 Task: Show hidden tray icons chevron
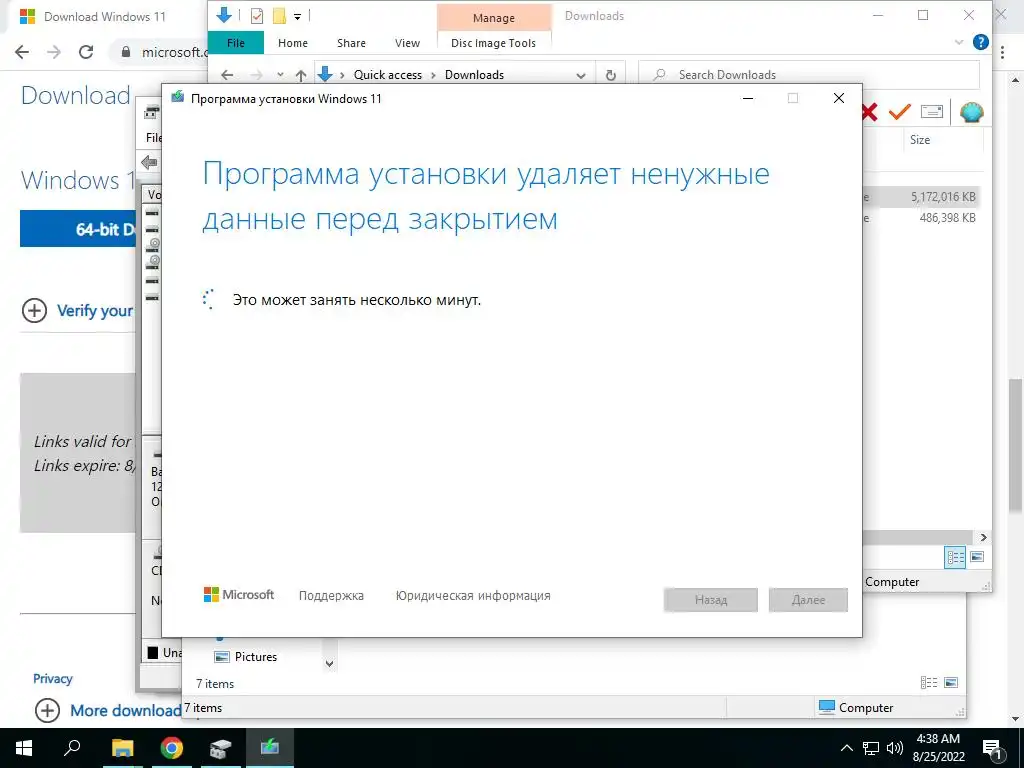(x=846, y=748)
